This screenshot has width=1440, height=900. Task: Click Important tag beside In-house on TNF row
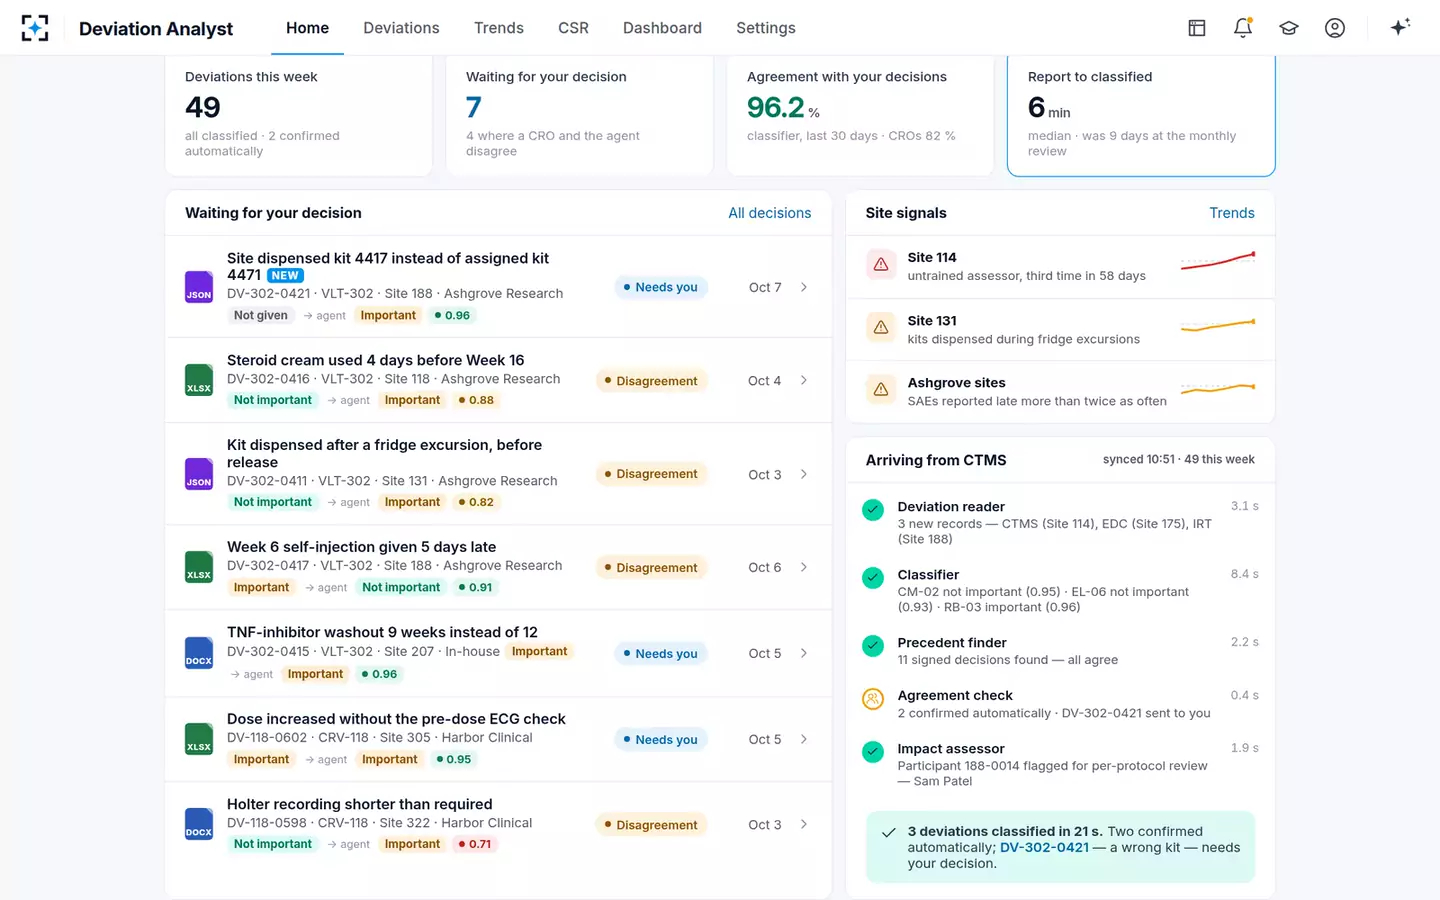(540, 651)
